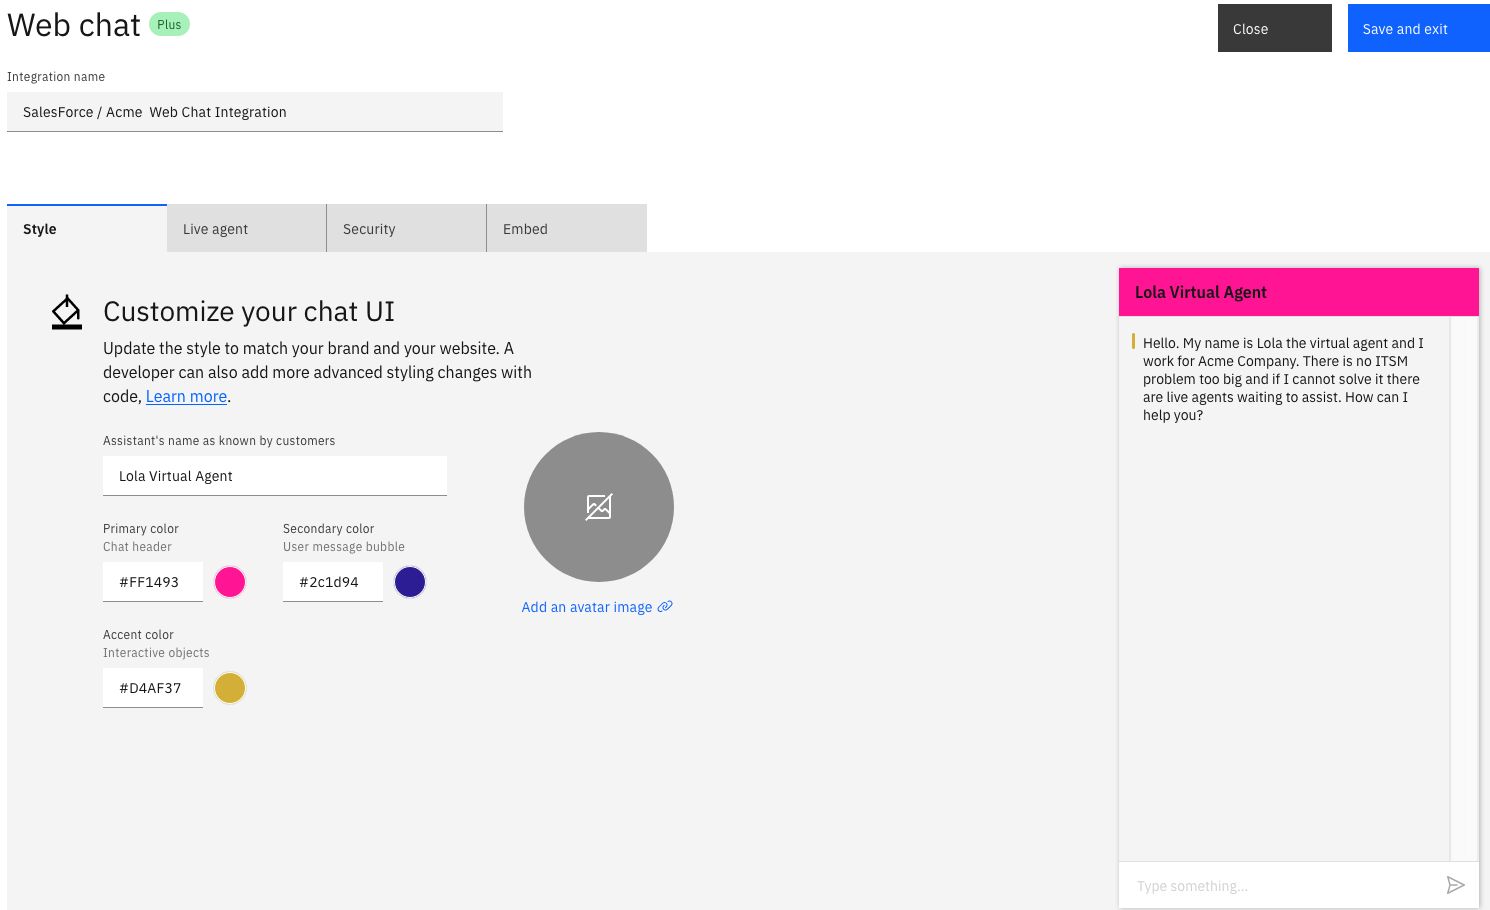Click Save and exit button
The width and height of the screenshot is (1490, 910).
[1419, 28]
